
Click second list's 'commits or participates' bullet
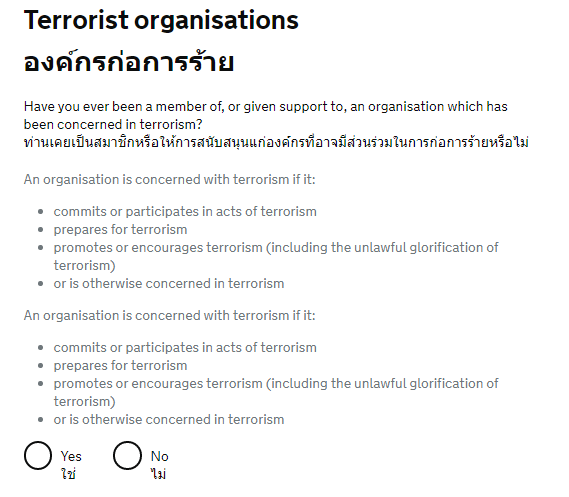185,348
